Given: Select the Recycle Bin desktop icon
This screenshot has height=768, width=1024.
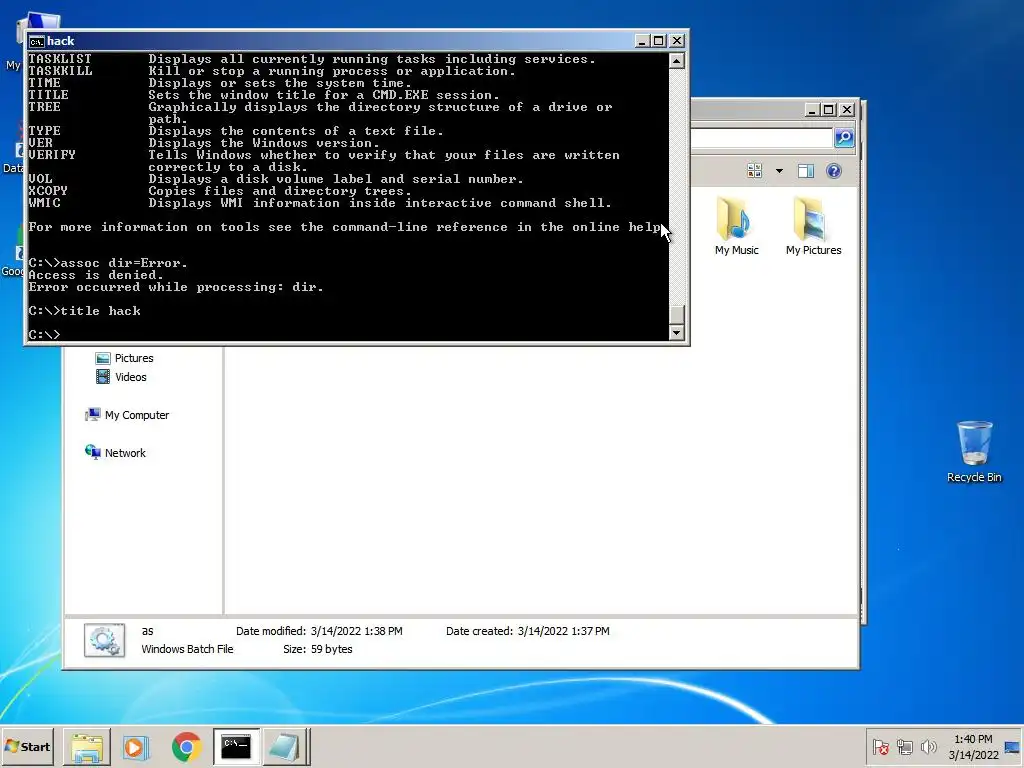Looking at the screenshot, I should point(974,452).
